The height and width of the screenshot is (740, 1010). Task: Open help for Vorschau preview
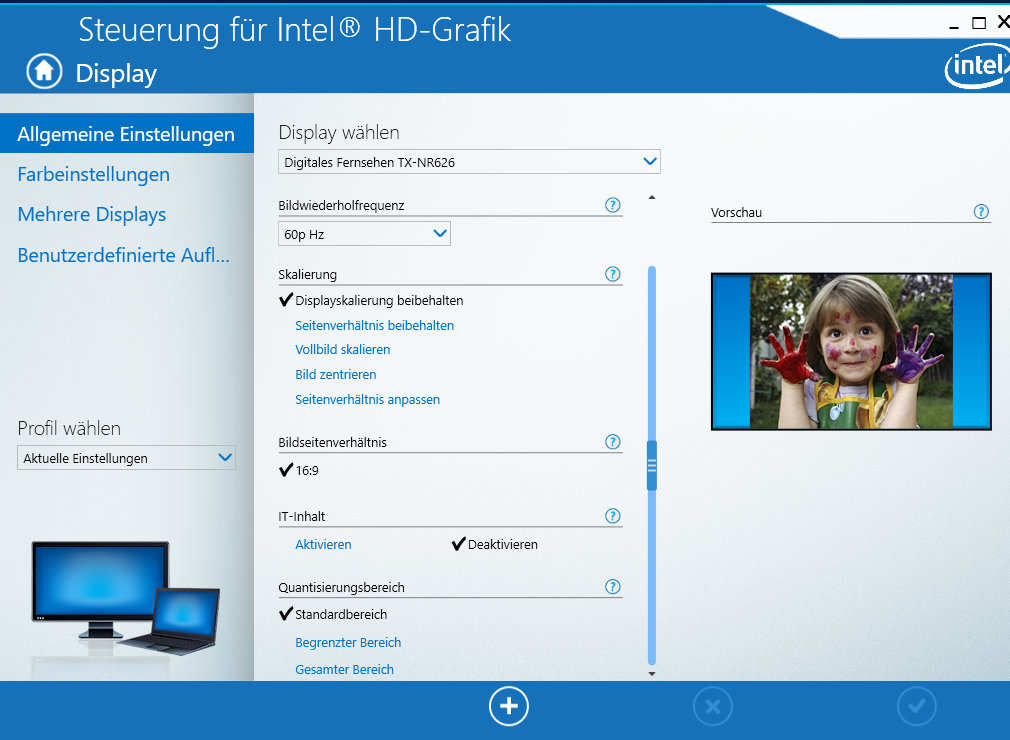pos(981,212)
